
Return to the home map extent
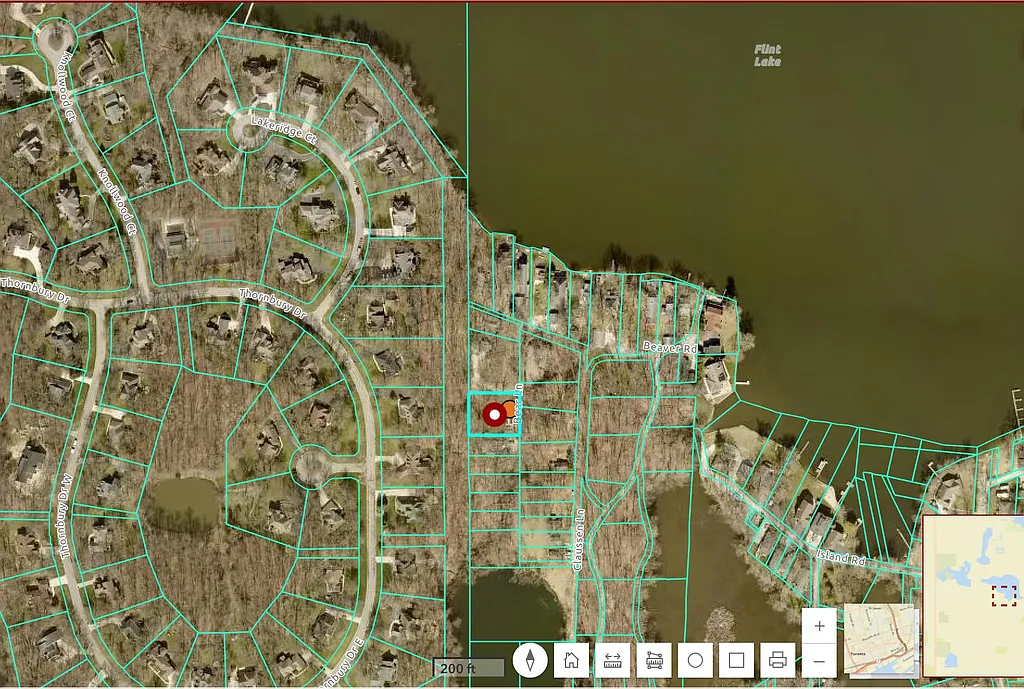[571, 660]
